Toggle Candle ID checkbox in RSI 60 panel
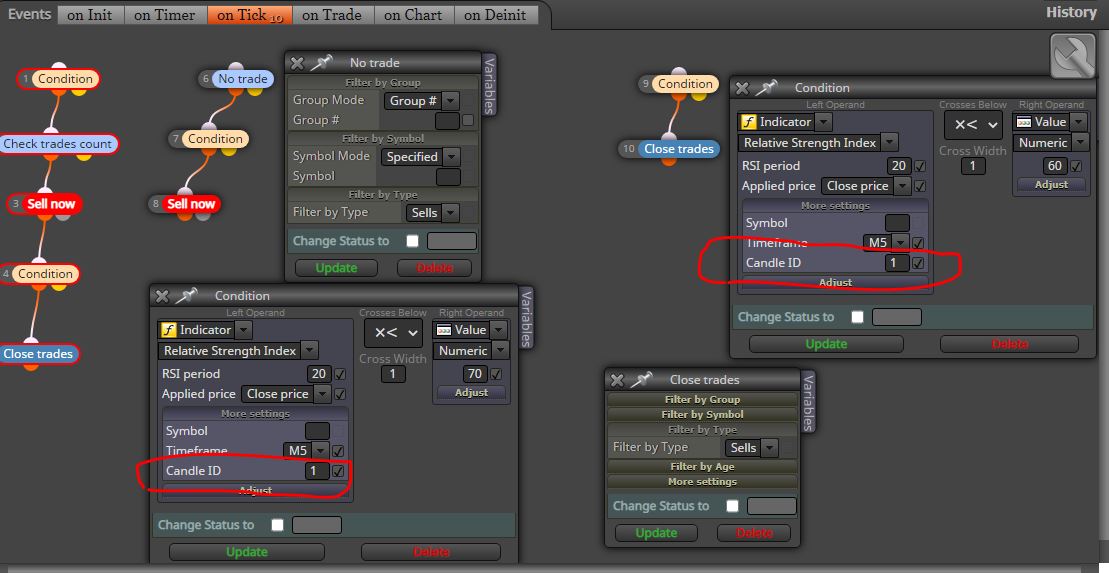This screenshot has height=573, width=1109. tap(918, 262)
